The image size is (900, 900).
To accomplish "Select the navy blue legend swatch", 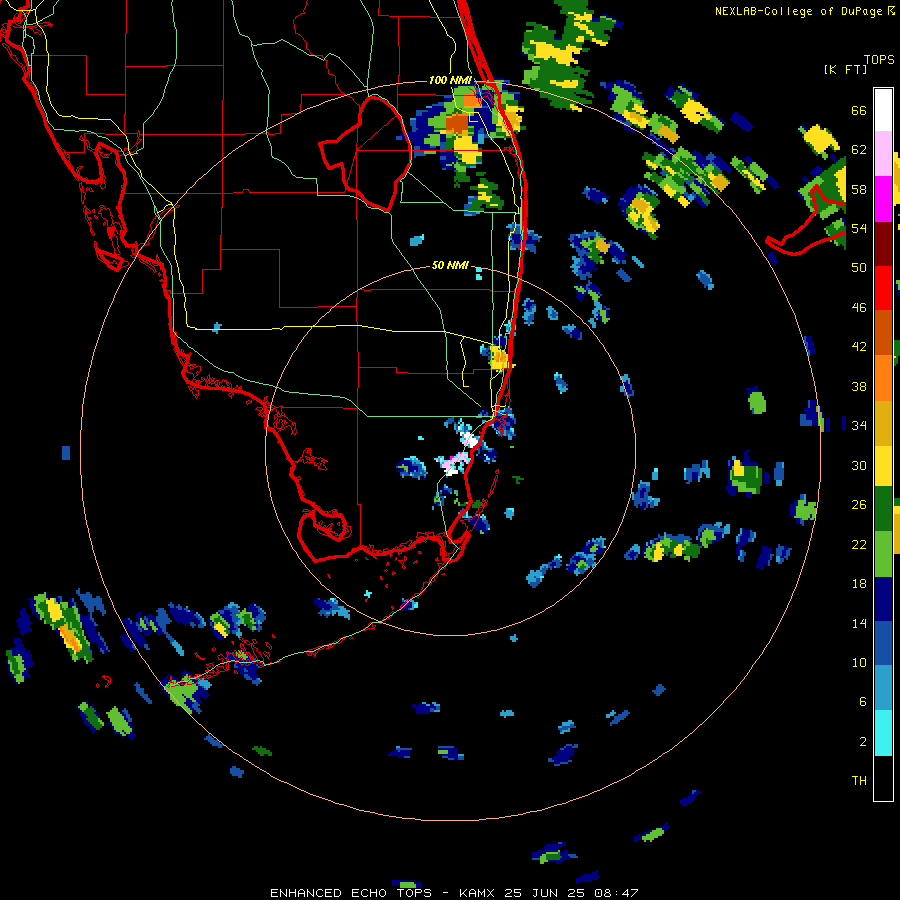I will click(x=883, y=599).
